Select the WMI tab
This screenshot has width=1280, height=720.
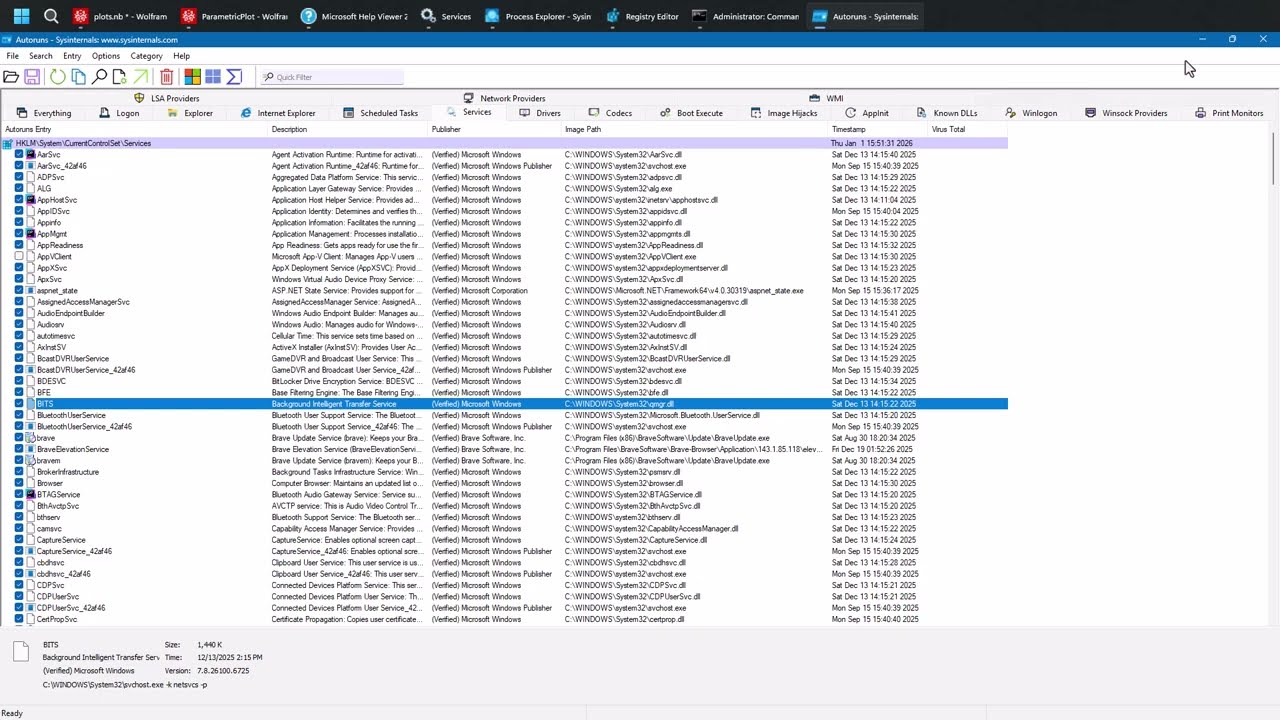coord(826,98)
